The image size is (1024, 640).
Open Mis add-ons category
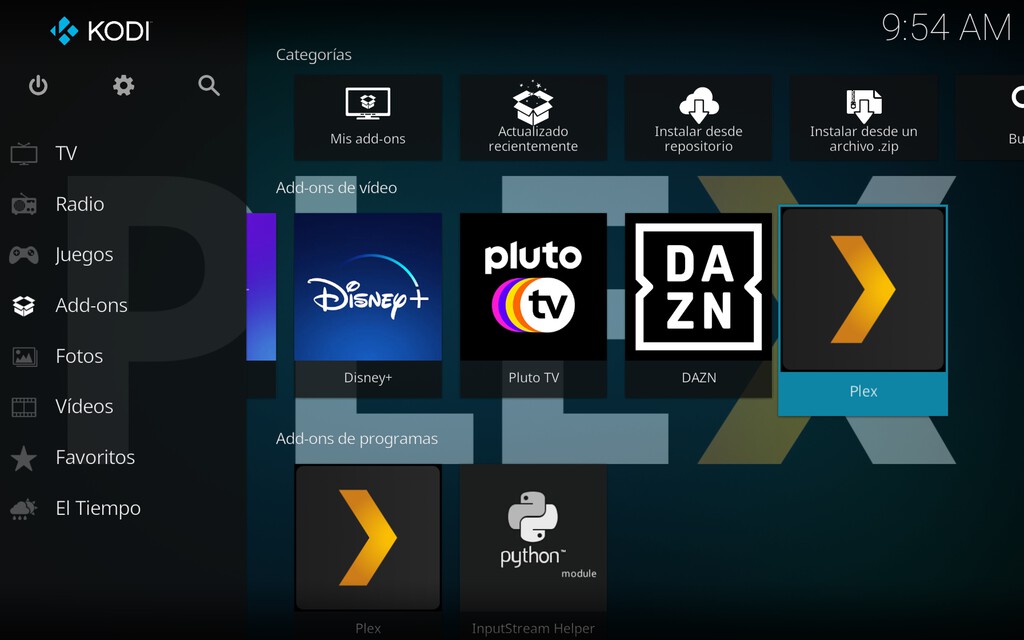(x=368, y=117)
